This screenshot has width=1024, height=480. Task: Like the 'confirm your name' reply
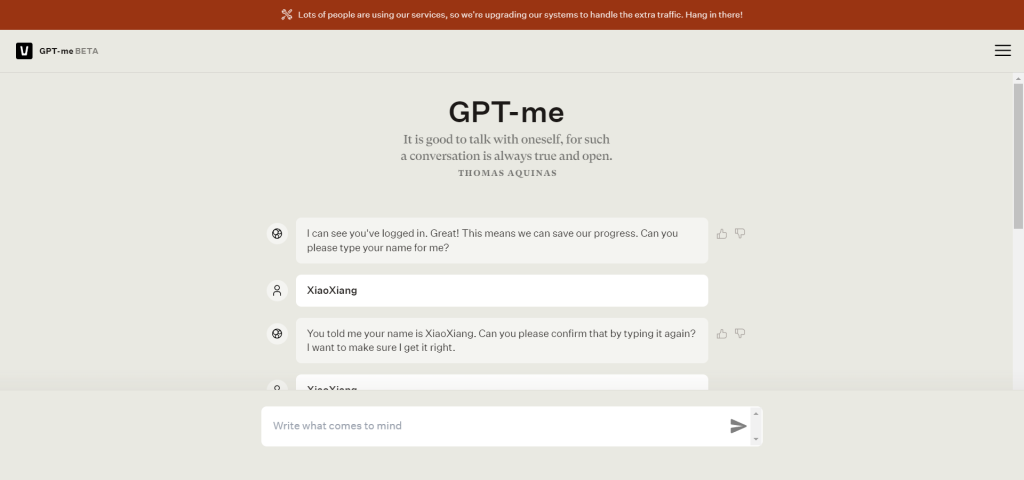722,334
